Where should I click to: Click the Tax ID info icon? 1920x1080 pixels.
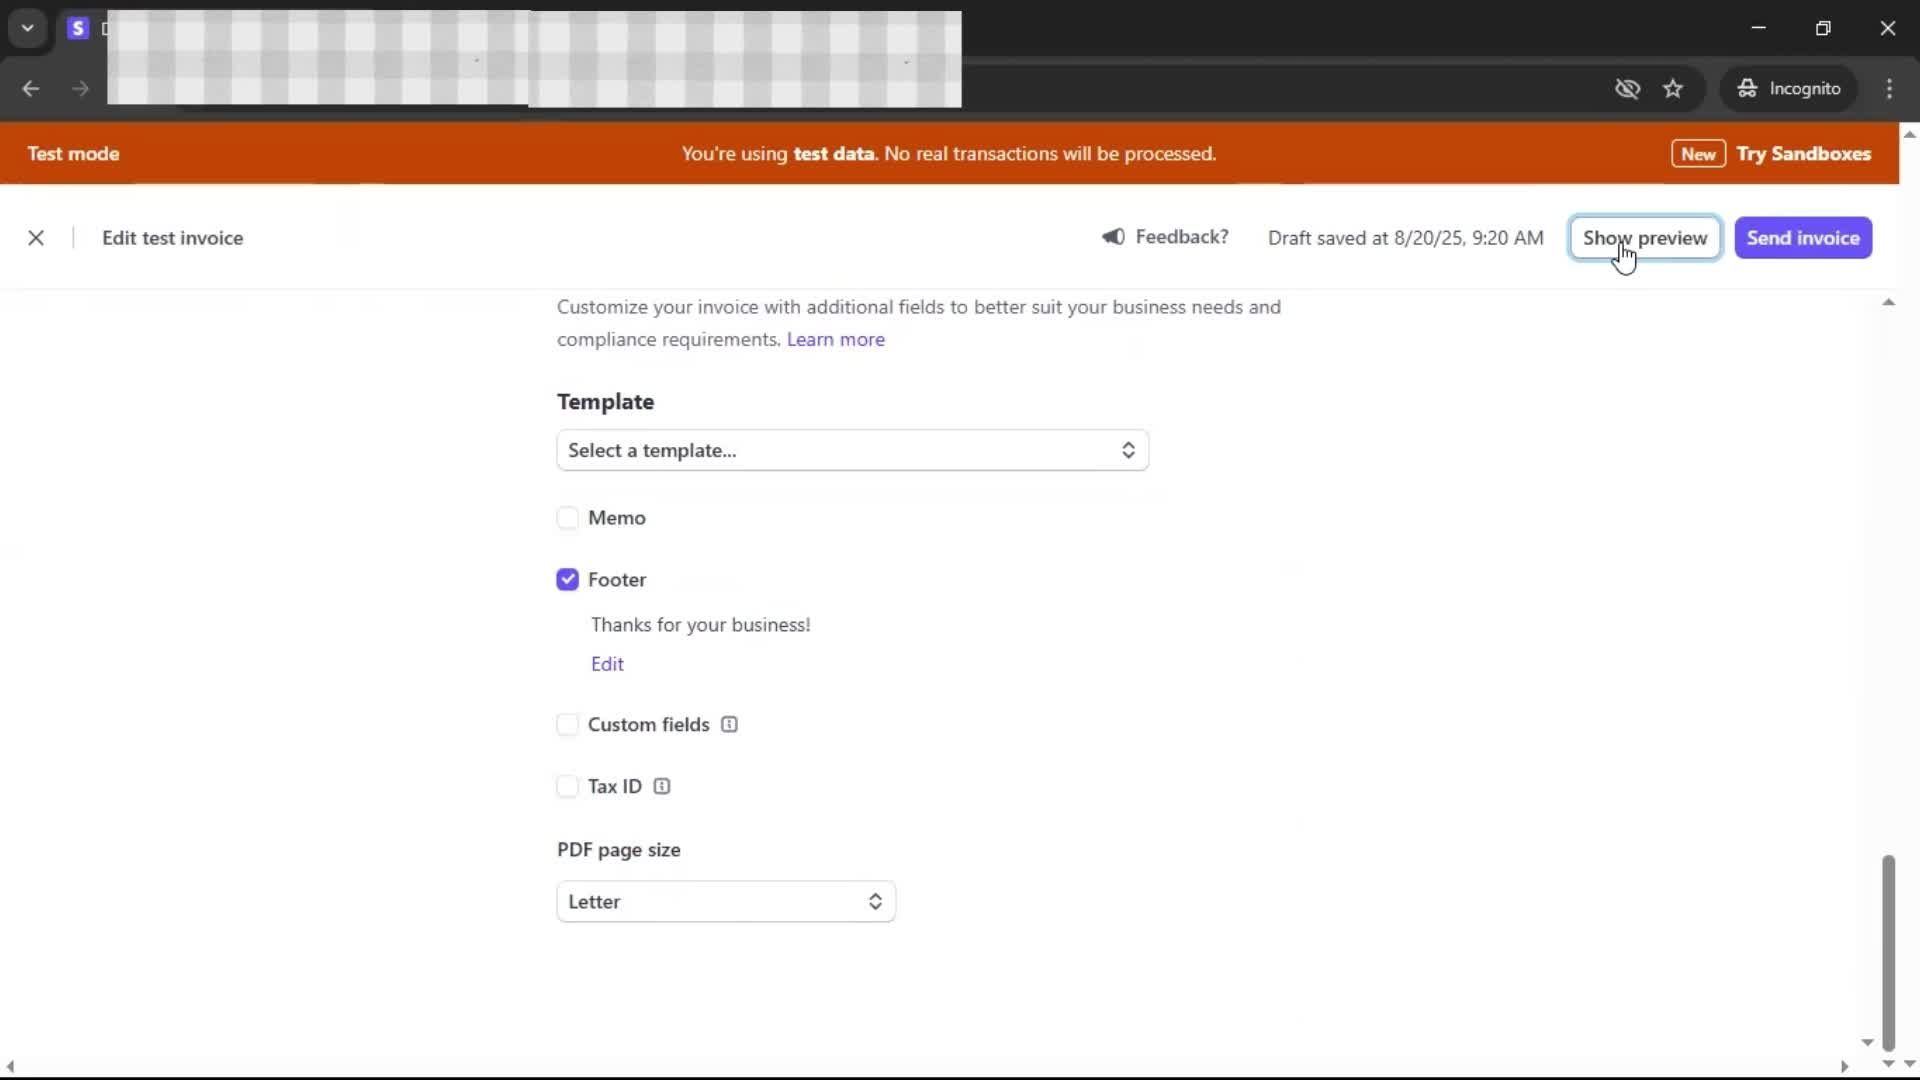click(x=662, y=787)
